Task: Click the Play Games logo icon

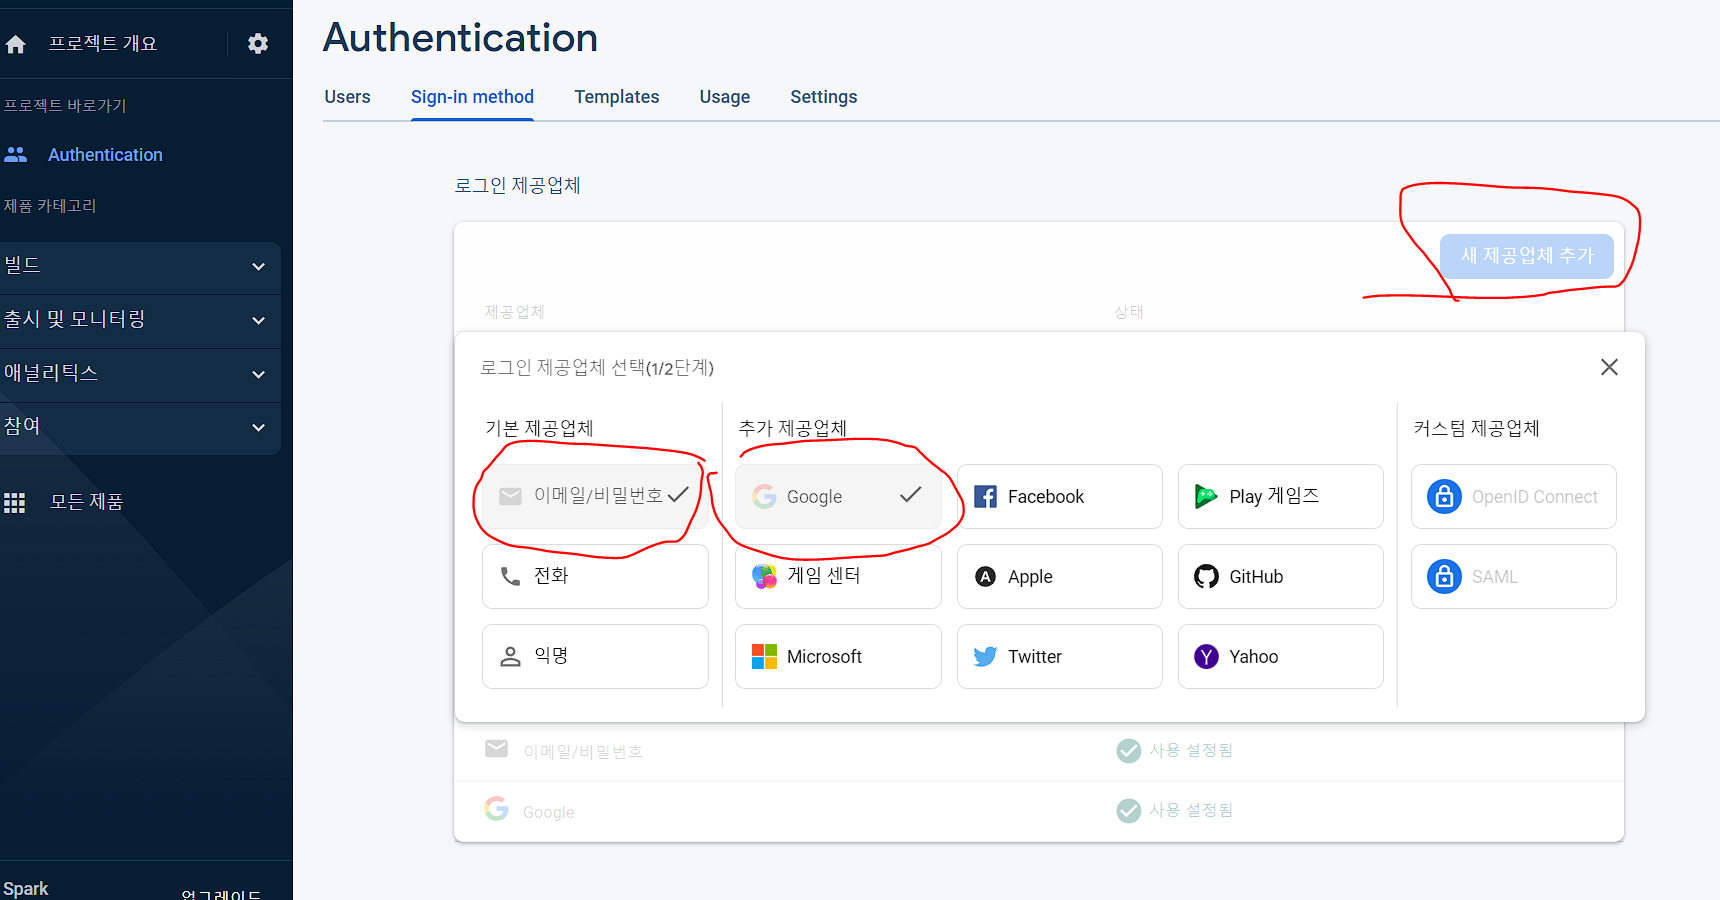Action: click(x=1206, y=497)
